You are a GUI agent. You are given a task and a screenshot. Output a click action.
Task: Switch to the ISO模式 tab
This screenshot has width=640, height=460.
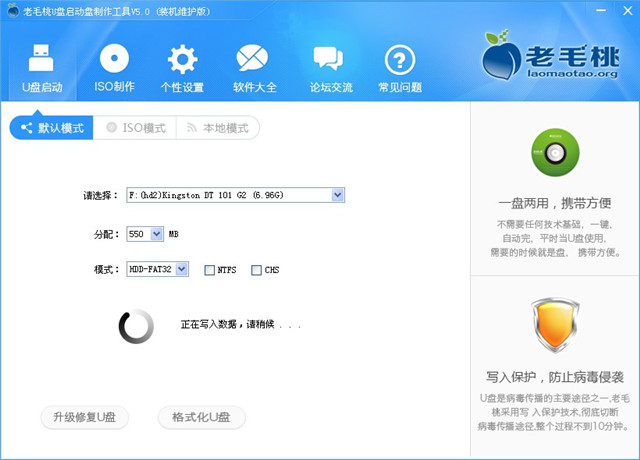click(136, 128)
